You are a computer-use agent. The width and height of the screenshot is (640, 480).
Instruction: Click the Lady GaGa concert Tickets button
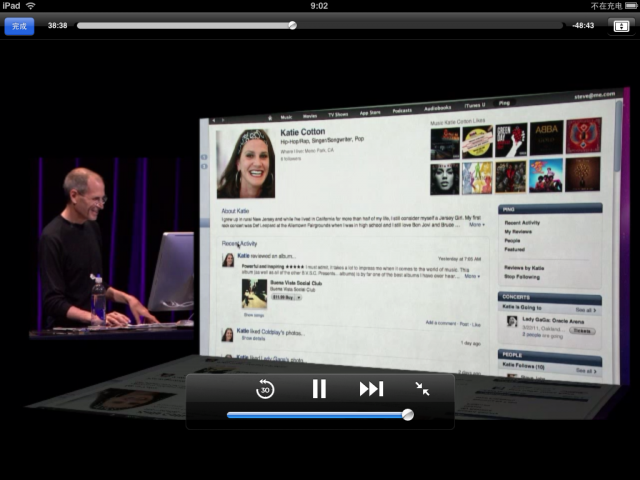tap(582, 331)
